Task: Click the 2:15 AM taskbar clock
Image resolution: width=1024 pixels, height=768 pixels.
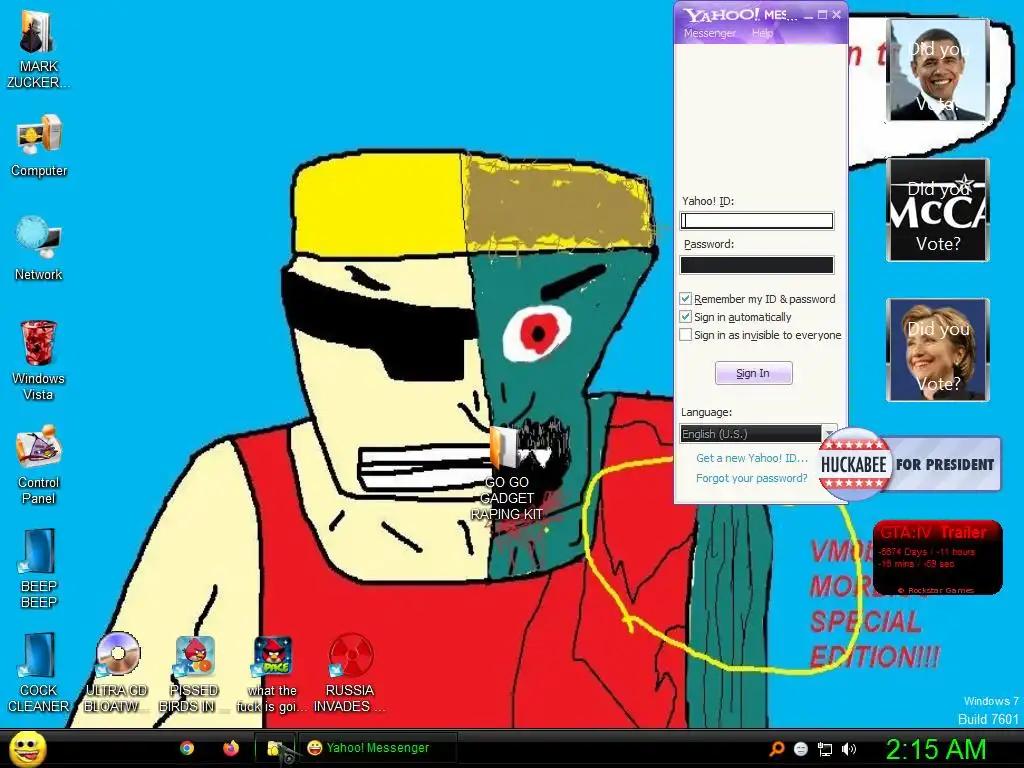Action: pyautogui.click(x=935, y=749)
